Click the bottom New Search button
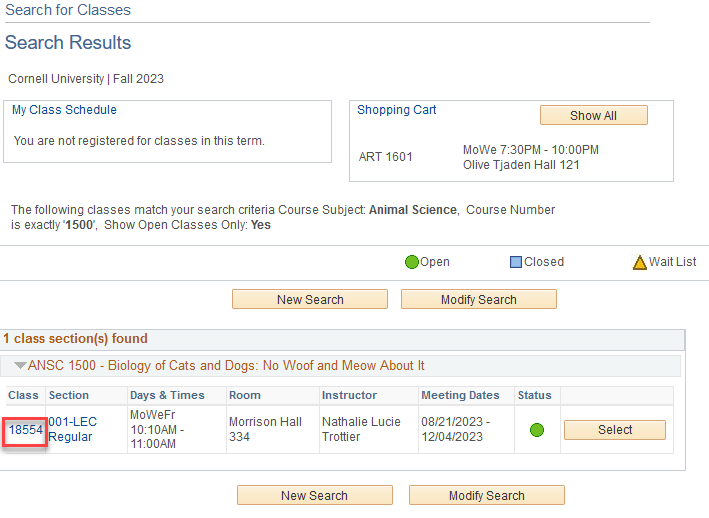Viewport: 709px width, 518px height. [x=314, y=495]
